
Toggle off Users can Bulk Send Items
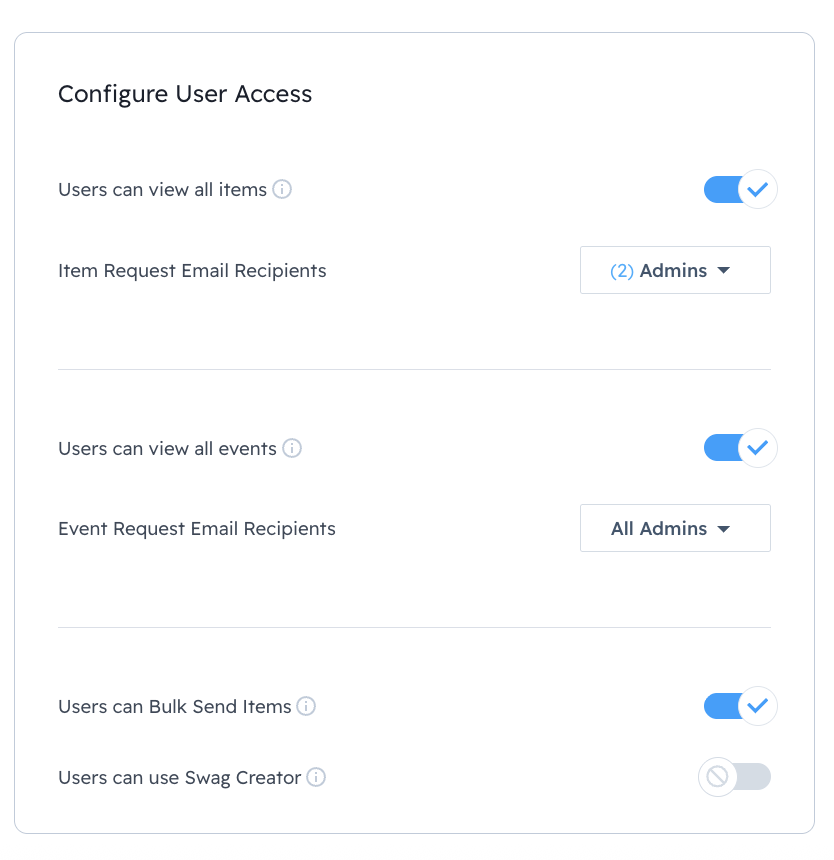click(740, 706)
